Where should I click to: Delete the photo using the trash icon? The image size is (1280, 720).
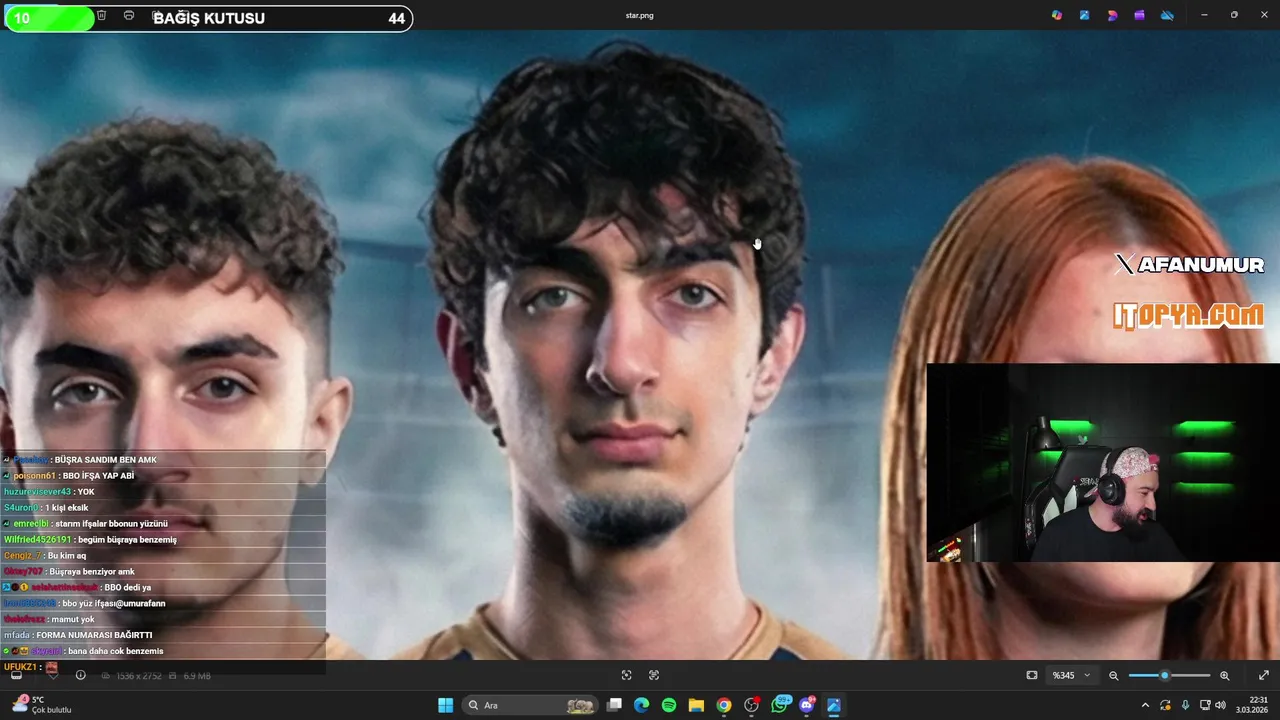(x=101, y=15)
